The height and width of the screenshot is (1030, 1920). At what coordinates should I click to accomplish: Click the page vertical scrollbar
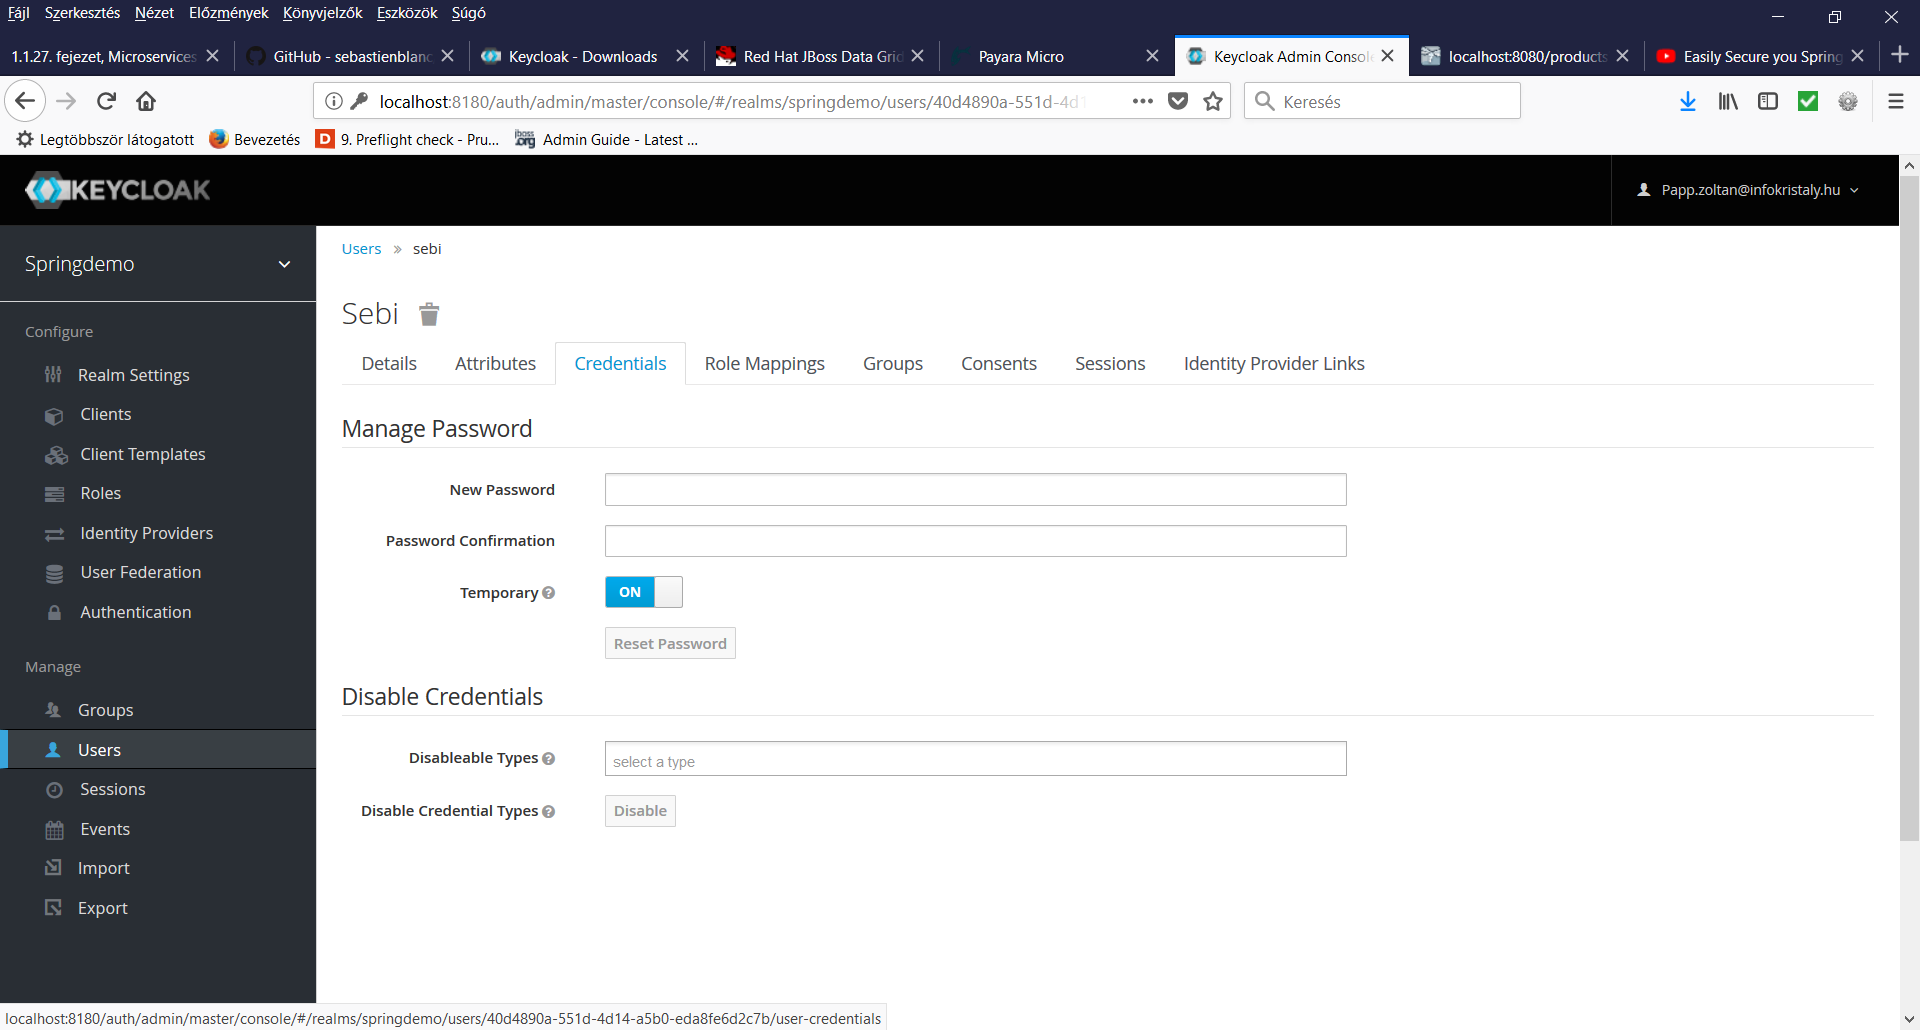click(1909, 510)
